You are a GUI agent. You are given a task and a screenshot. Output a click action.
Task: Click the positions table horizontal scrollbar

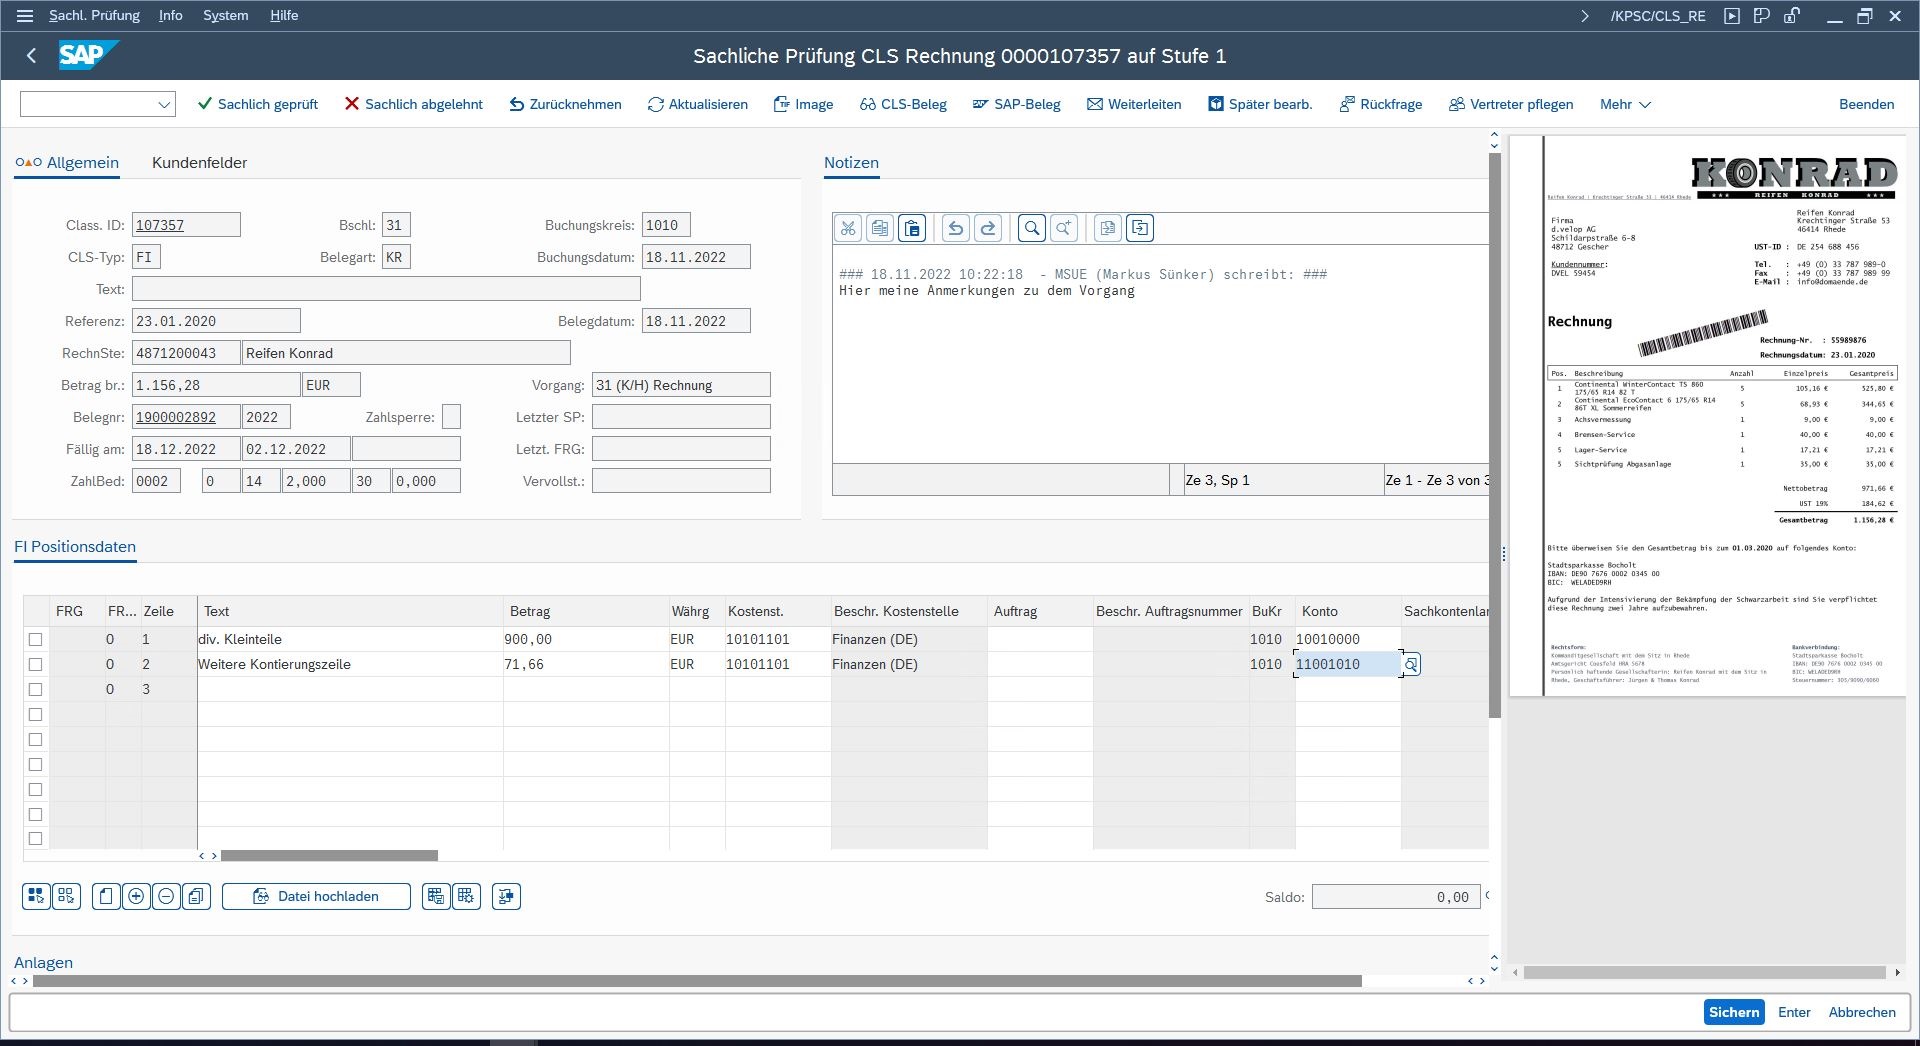pyautogui.click(x=329, y=856)
